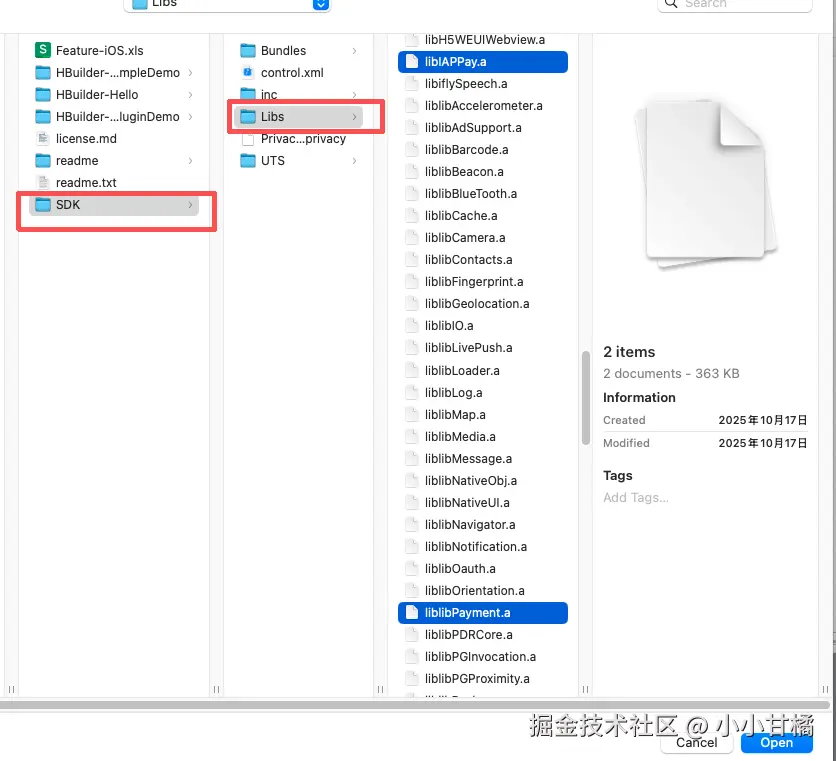Click the Bundles folder icon

pyautogui.click(x=246, y=50)
